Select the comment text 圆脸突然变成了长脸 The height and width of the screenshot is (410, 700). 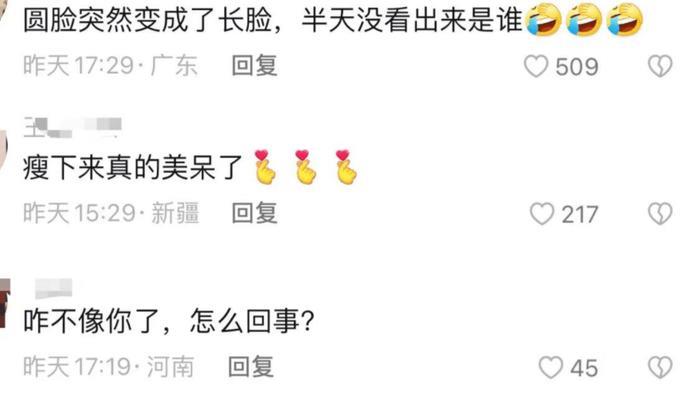coord(148,21)
